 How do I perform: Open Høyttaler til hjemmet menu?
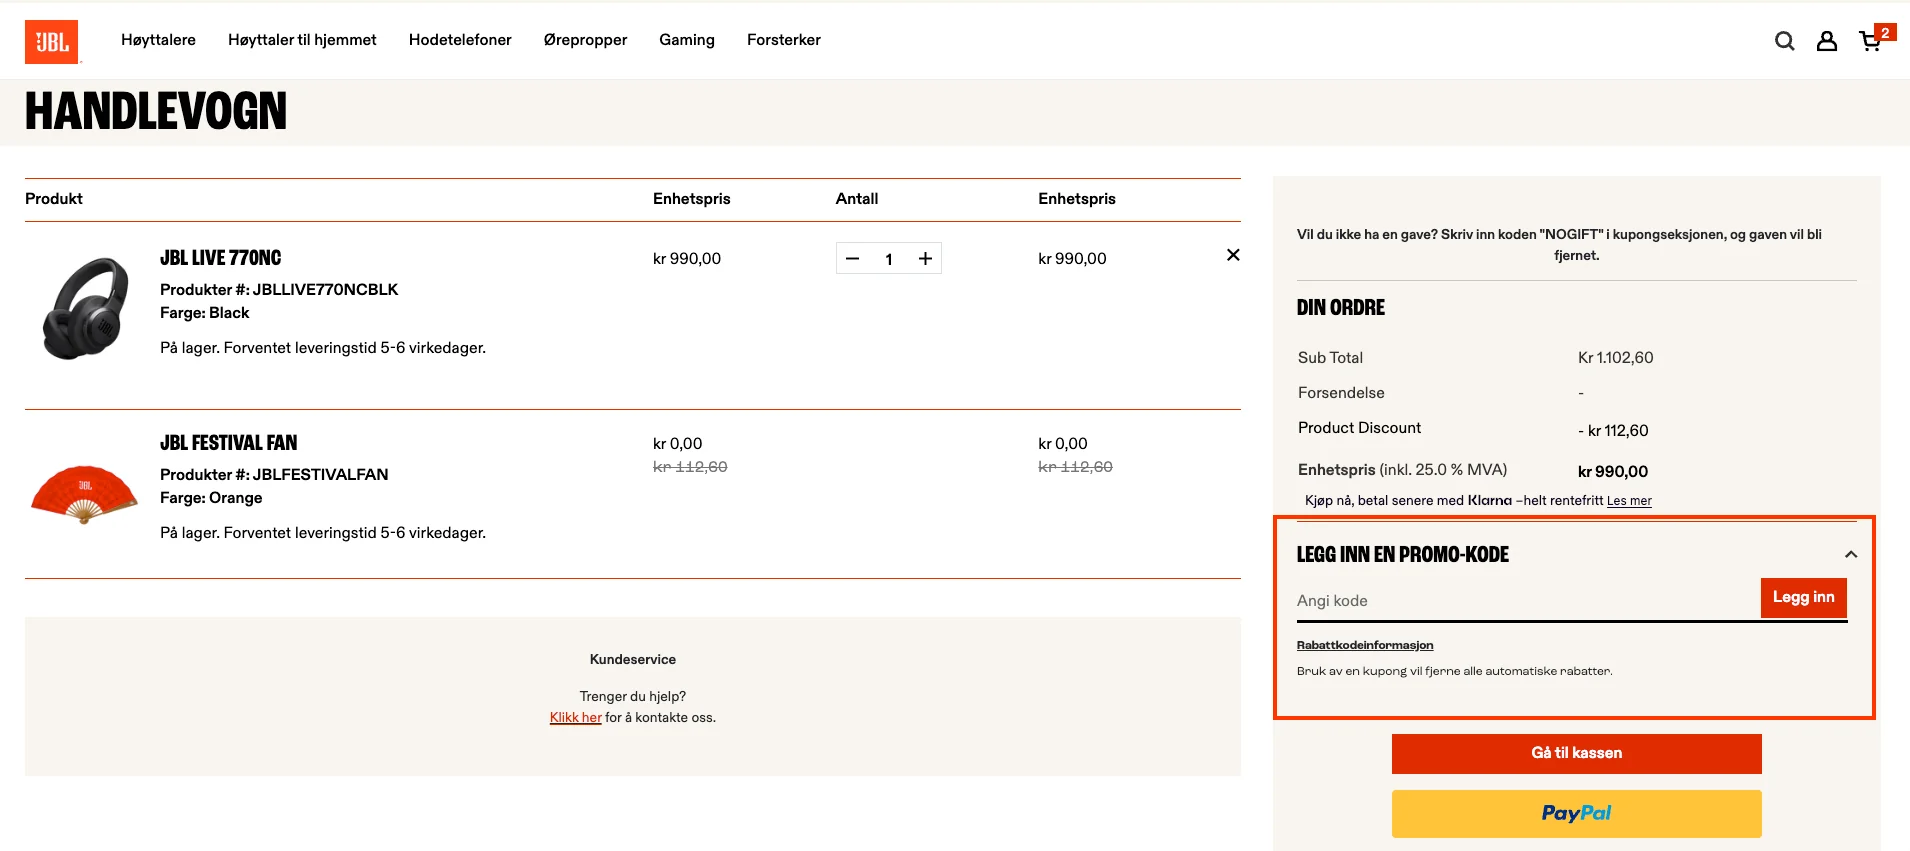tap(302, 40)
